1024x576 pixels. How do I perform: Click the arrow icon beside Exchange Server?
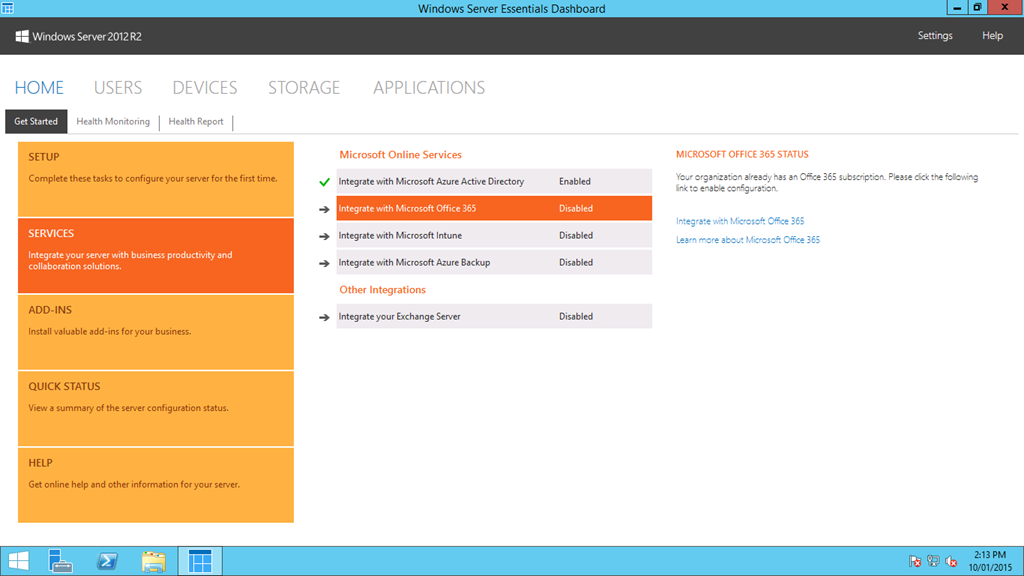tap(324, 317)
